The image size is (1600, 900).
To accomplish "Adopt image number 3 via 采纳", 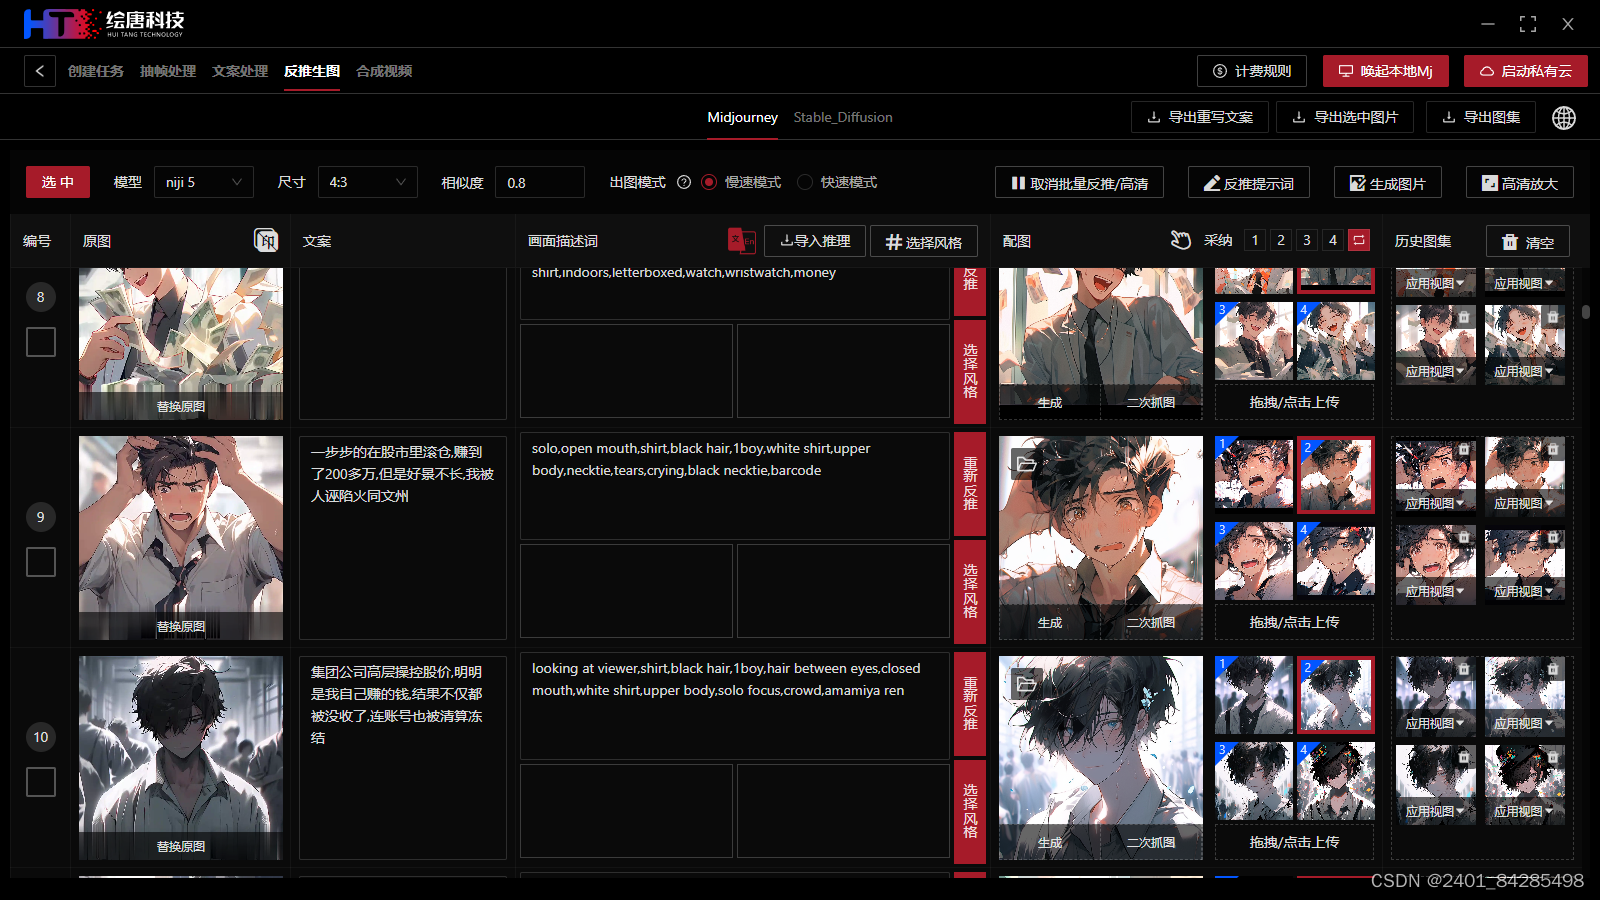I will [1307, 240].
